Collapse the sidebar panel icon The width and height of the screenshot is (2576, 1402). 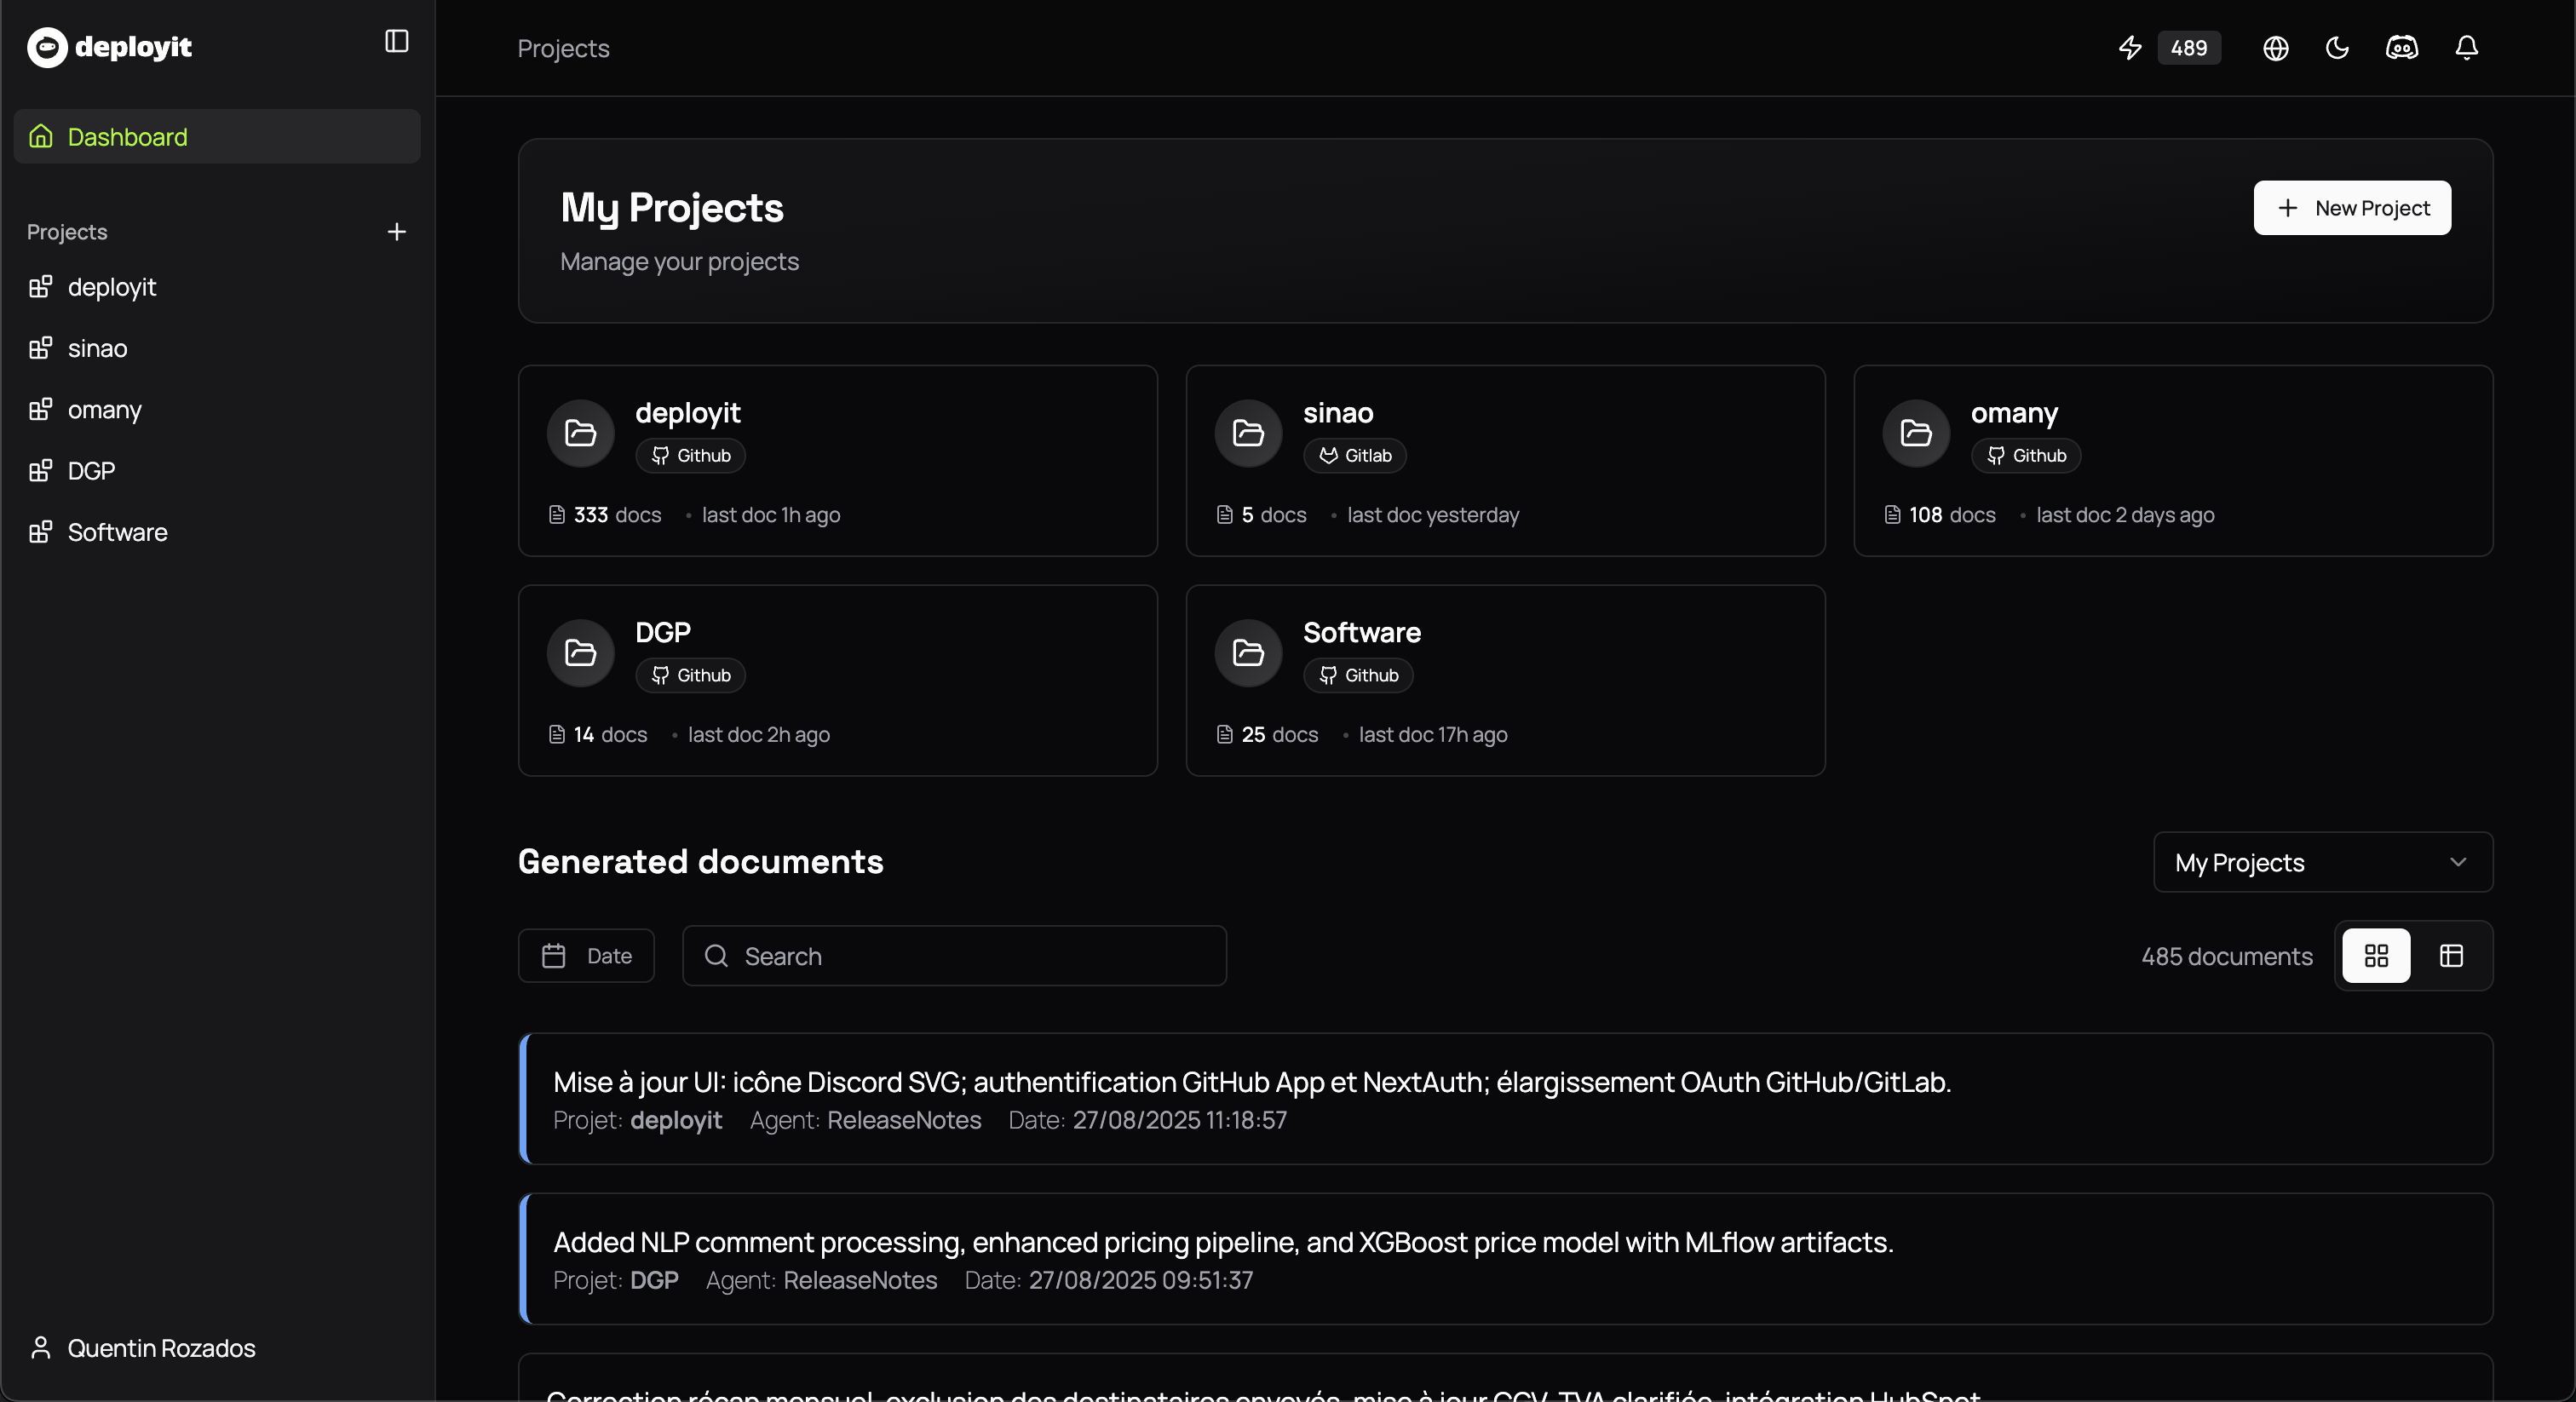tap(397, 41)
